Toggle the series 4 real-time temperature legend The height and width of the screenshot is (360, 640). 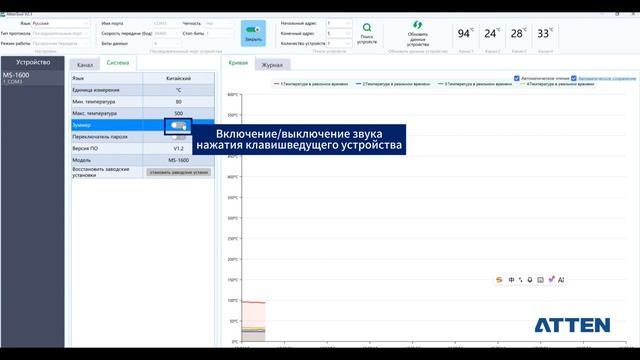(557, 84)
